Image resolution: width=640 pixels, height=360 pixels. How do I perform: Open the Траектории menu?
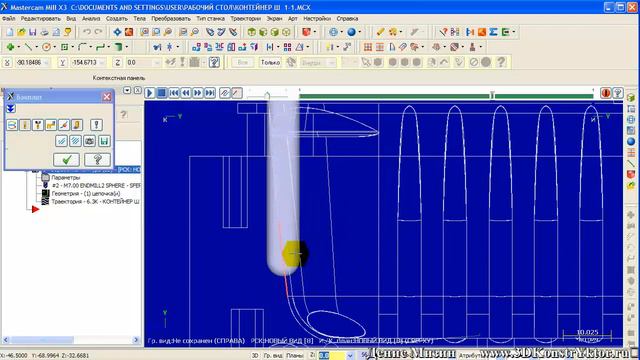[x=245, y=19]
